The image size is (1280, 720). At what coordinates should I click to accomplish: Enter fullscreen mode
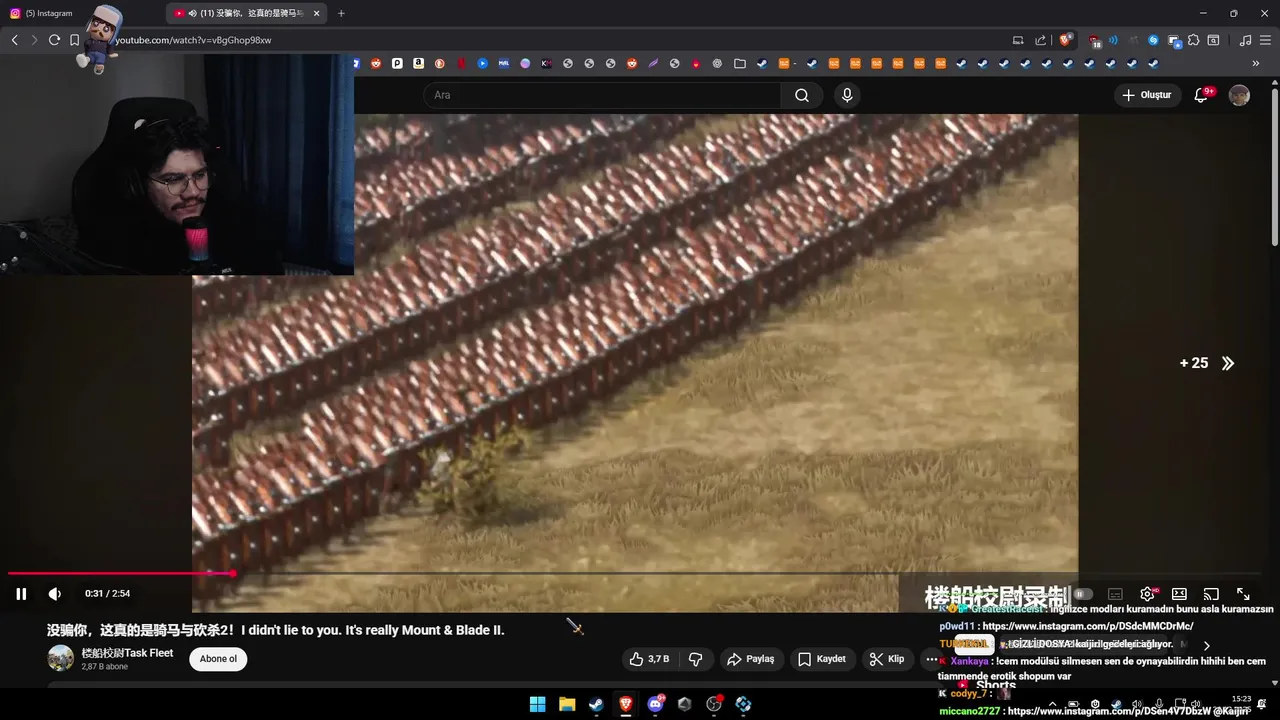pos(1243,594)
